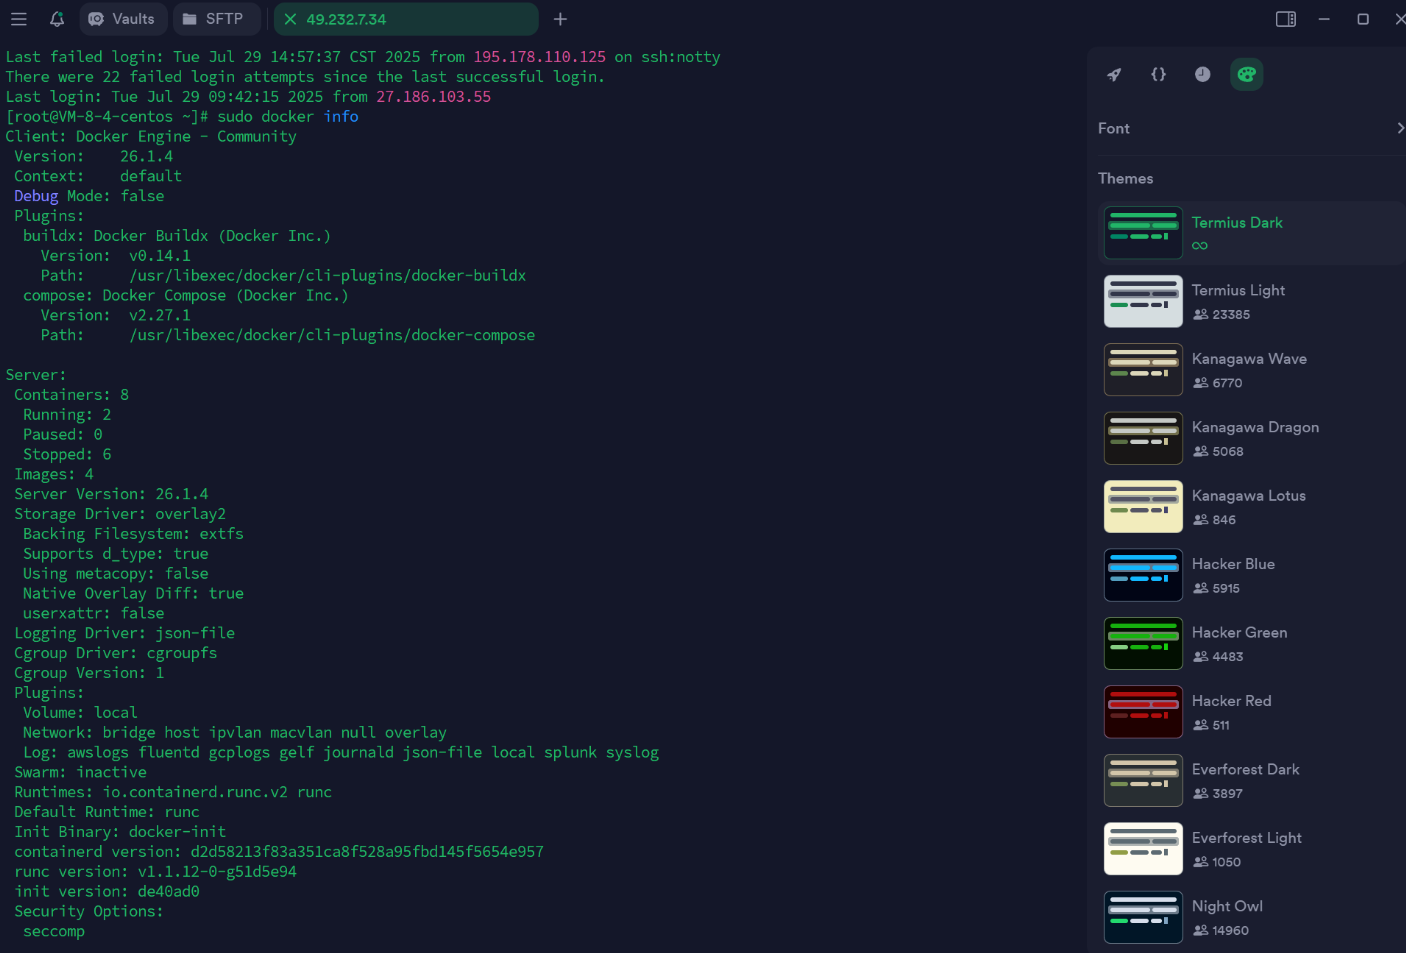Click the 'Swarm: inactive' line
The image size is (1406, 953).
point(80,772)
